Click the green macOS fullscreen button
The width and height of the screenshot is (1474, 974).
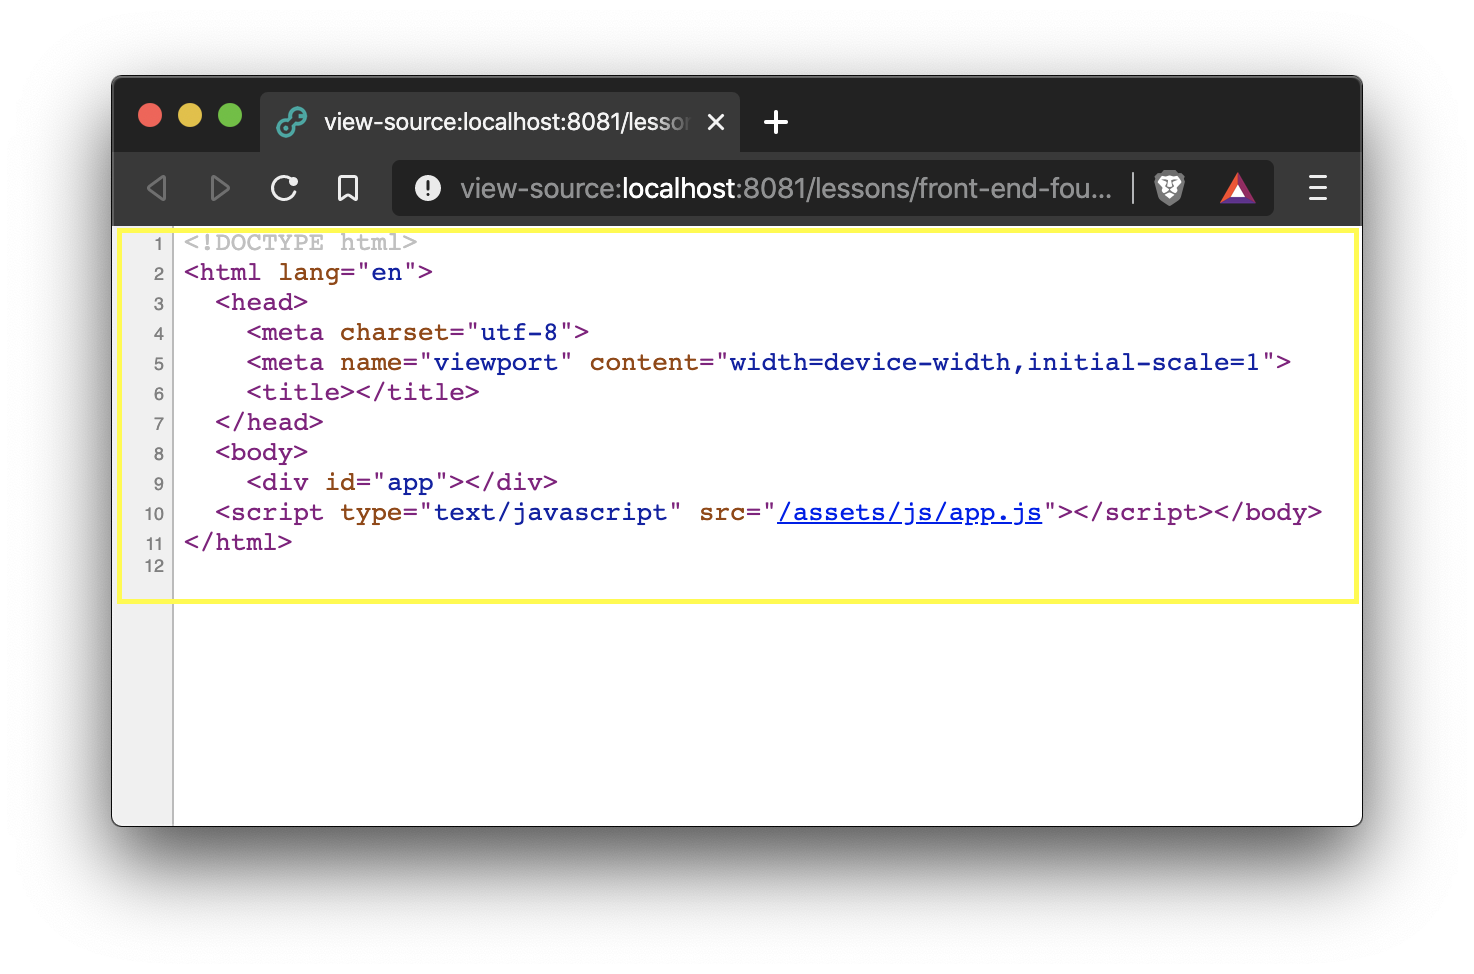(229, 116)
